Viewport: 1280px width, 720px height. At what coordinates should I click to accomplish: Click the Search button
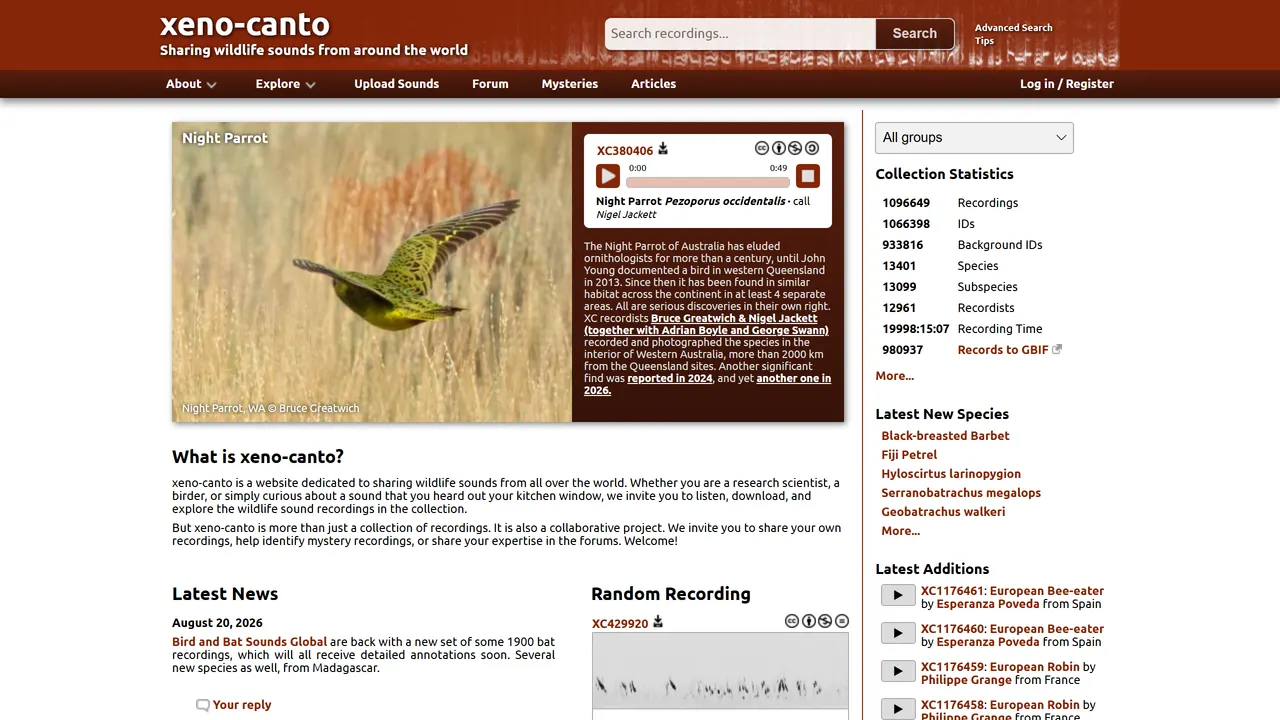915,33
